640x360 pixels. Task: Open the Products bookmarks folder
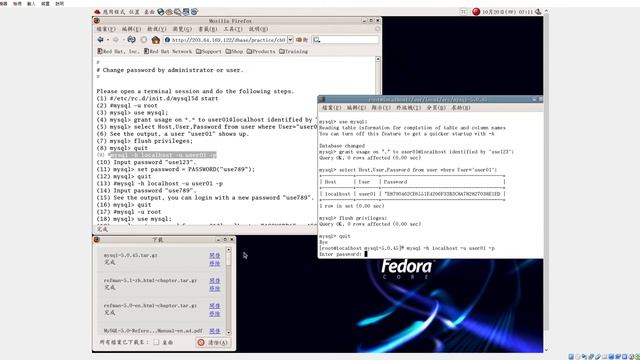(260, 51)
